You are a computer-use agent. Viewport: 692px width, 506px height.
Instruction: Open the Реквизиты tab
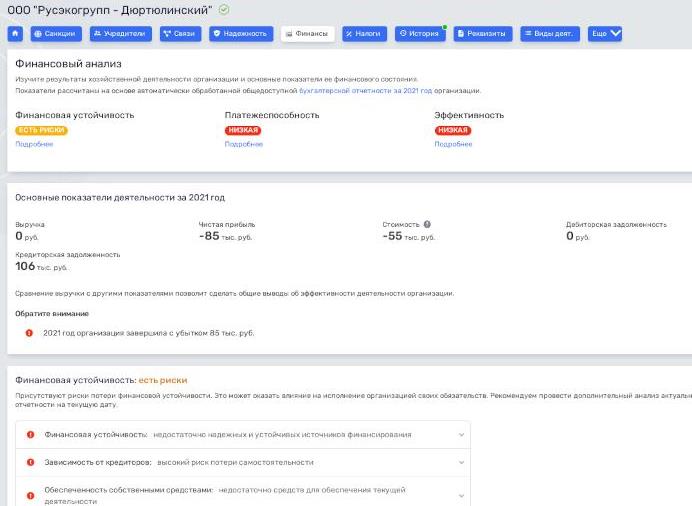[483, 34]
